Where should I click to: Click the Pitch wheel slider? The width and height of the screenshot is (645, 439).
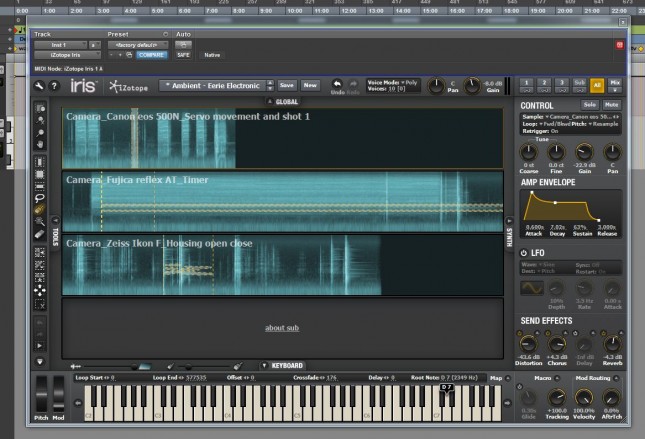point(42,394)
